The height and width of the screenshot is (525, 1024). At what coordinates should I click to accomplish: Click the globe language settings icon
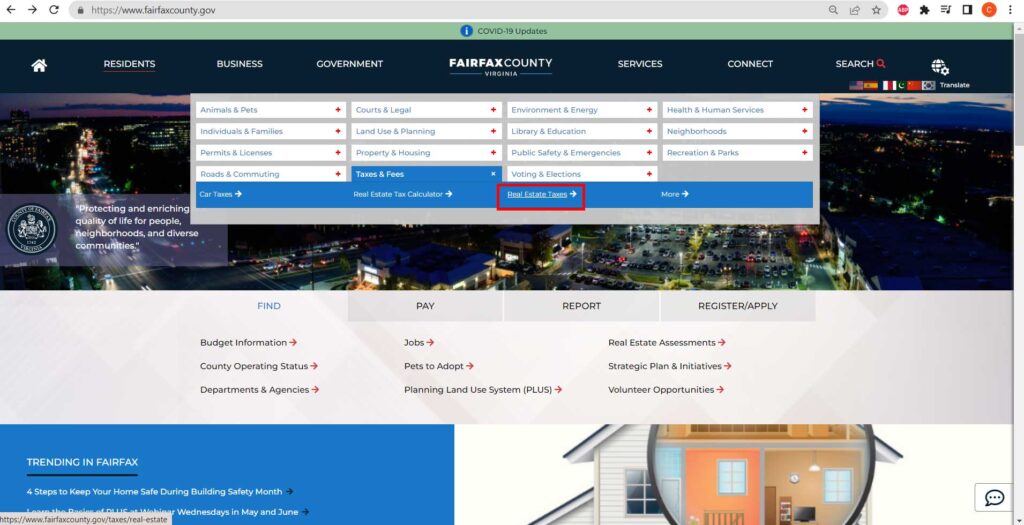tap(940, 67)
